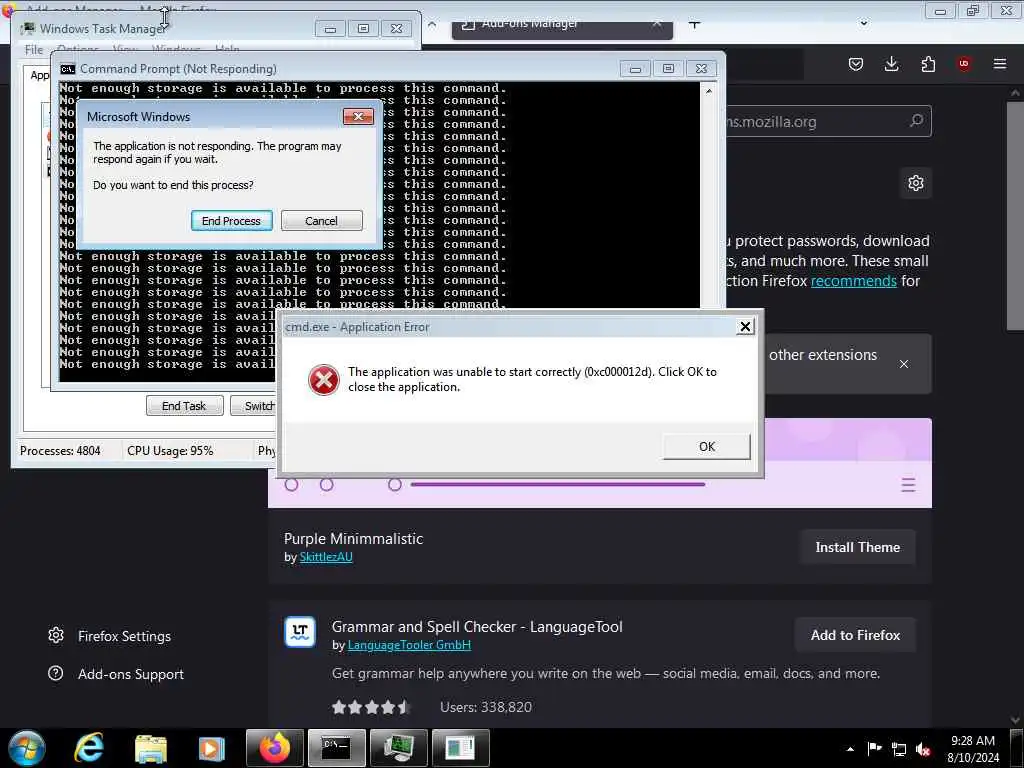Open Firefox downloads arrow icon
1024x768 pixels.
click(x=891, y=64)
